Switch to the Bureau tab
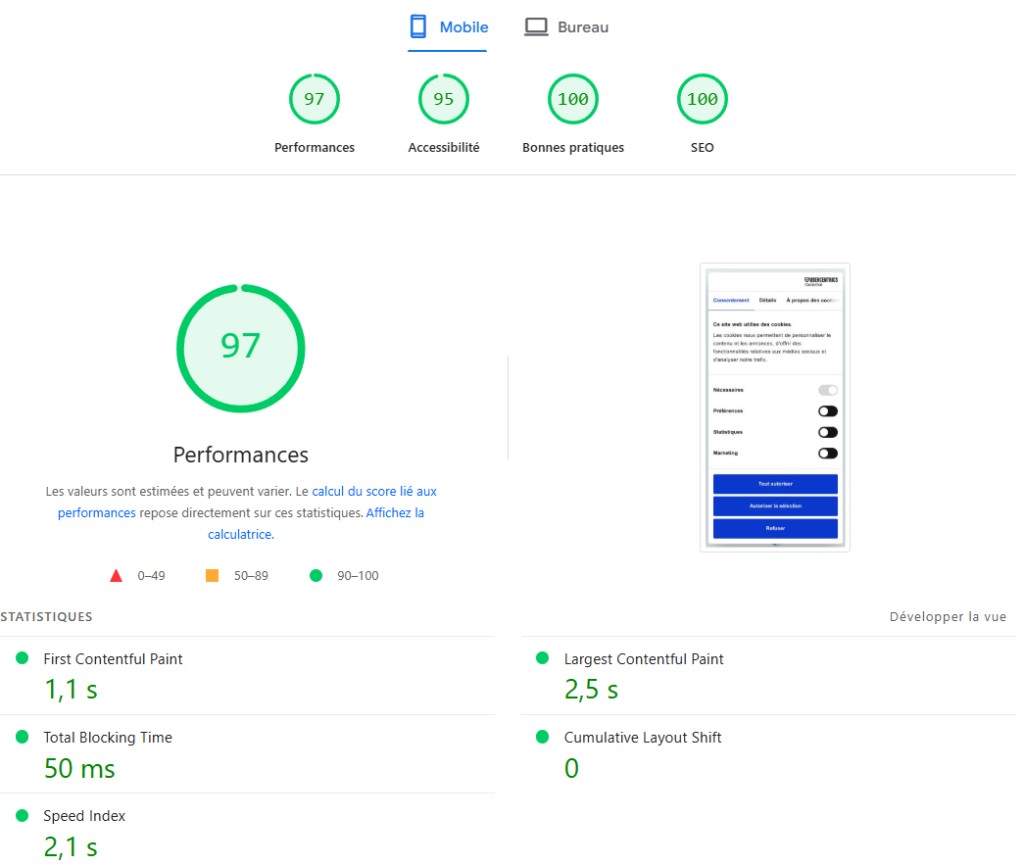1024x866 pixels. tap(583, 27)
